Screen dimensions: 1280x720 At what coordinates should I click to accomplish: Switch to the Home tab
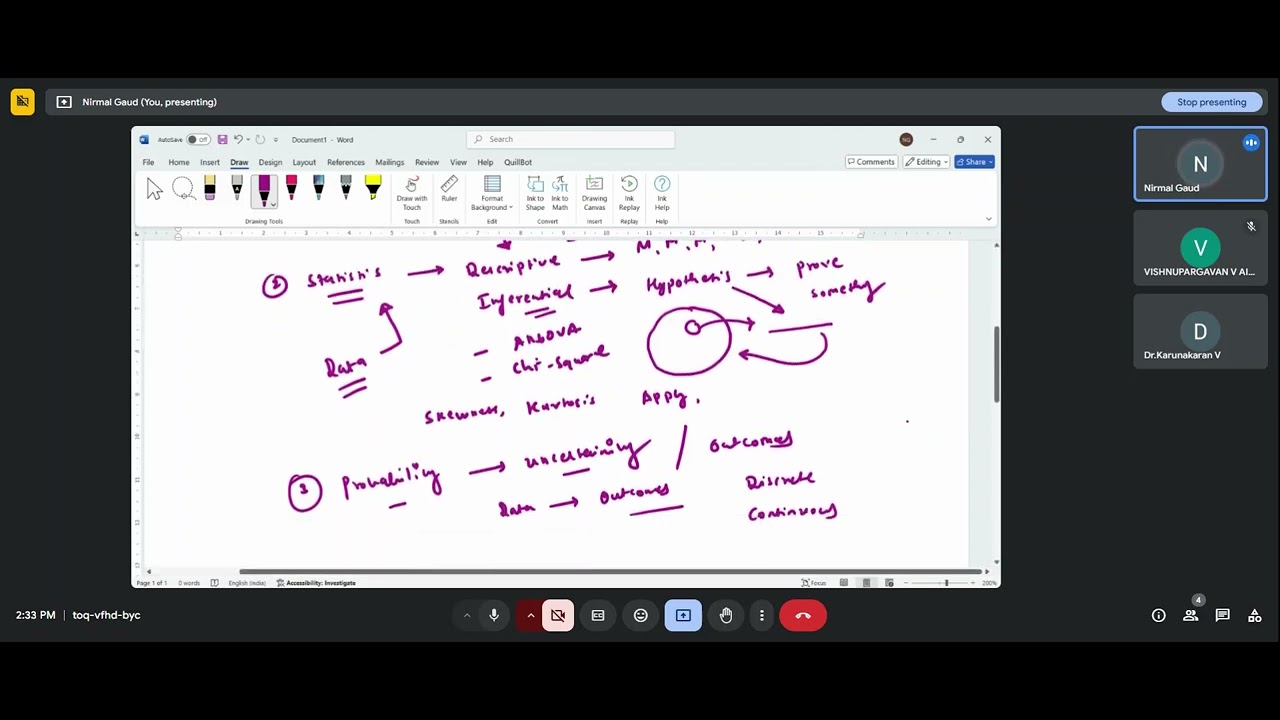pos(179,162)
